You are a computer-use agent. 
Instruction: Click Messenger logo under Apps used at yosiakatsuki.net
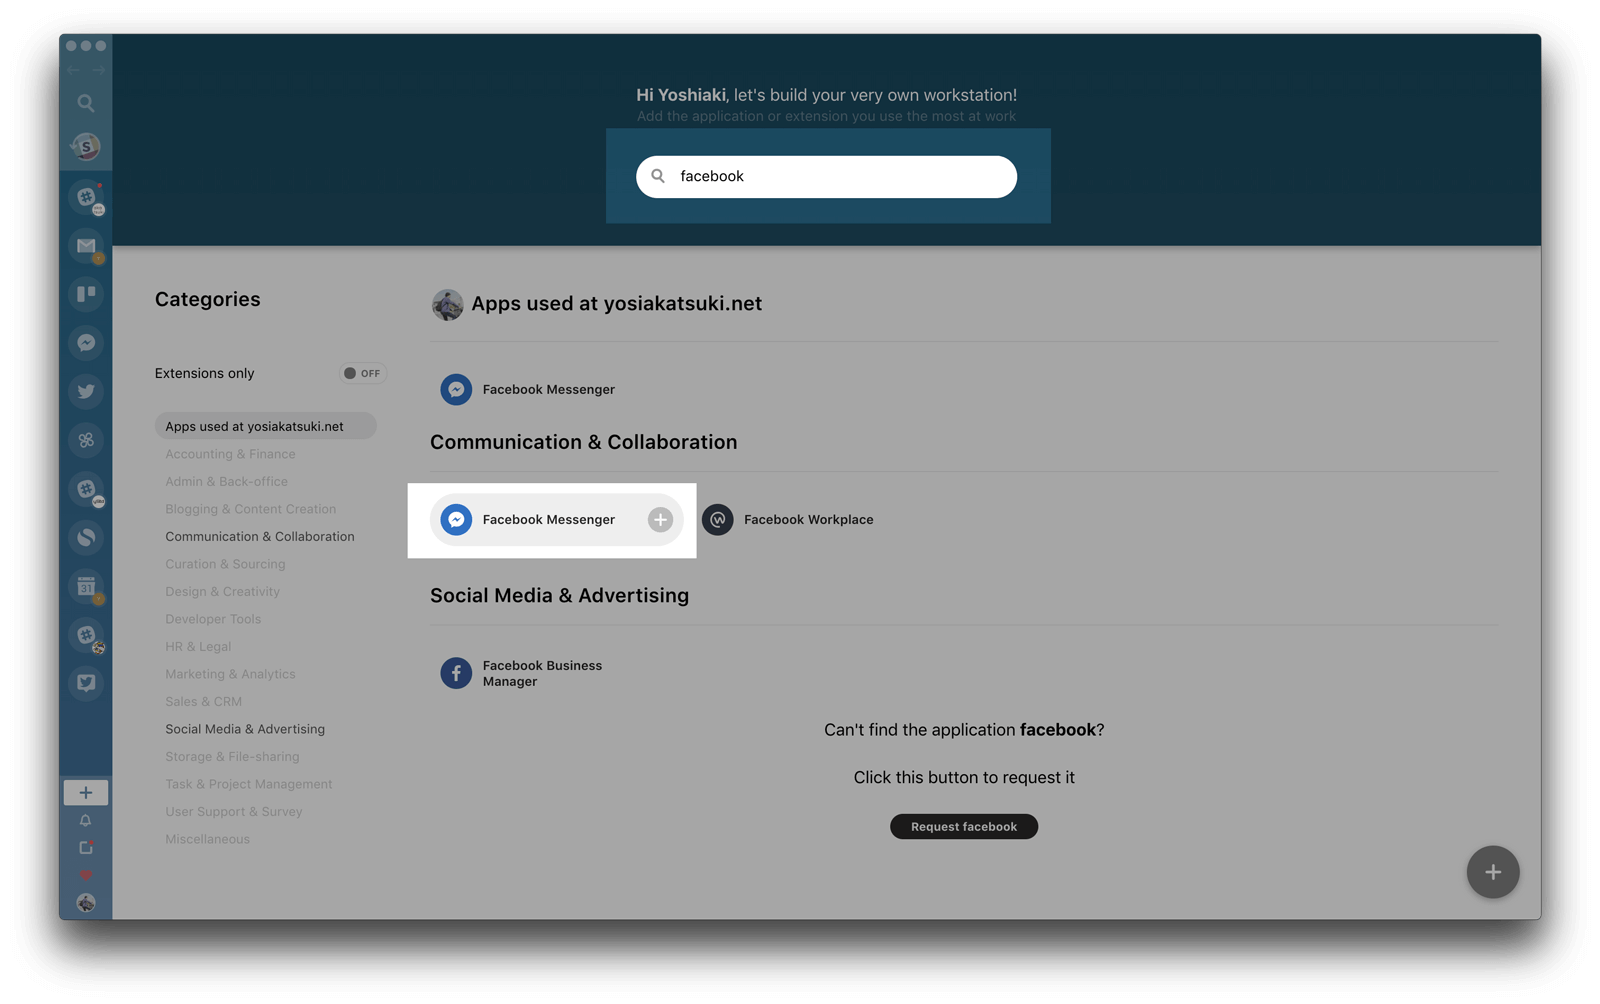pyautogui.click(x=456, y=389)
